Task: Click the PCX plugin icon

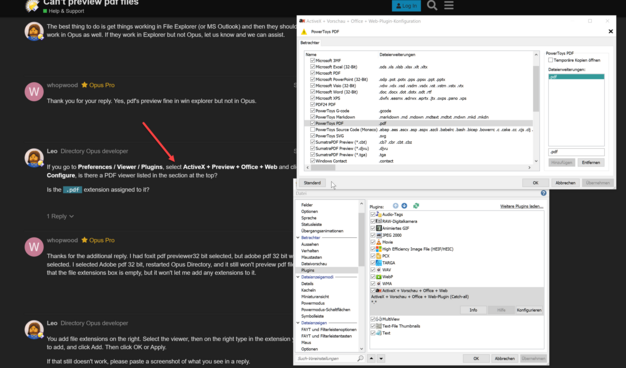Action: [x=379, y=256]
